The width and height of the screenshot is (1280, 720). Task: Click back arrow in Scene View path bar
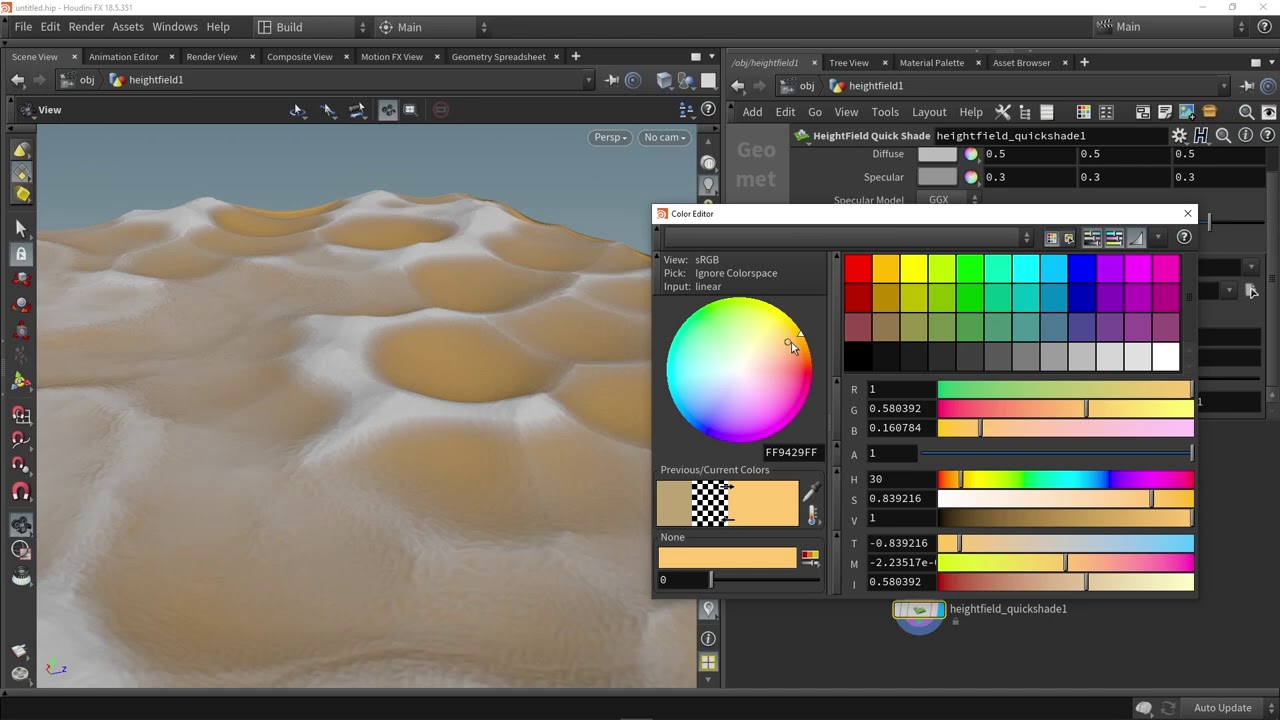[18, 80]
